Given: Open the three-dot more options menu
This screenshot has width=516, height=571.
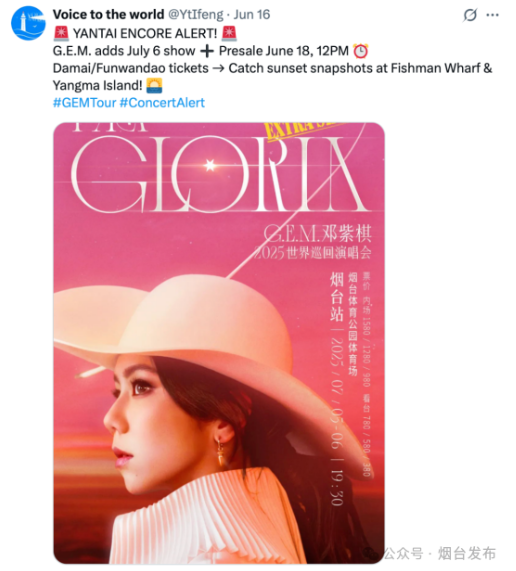Looking at the screenshot, I should (492, 15).
